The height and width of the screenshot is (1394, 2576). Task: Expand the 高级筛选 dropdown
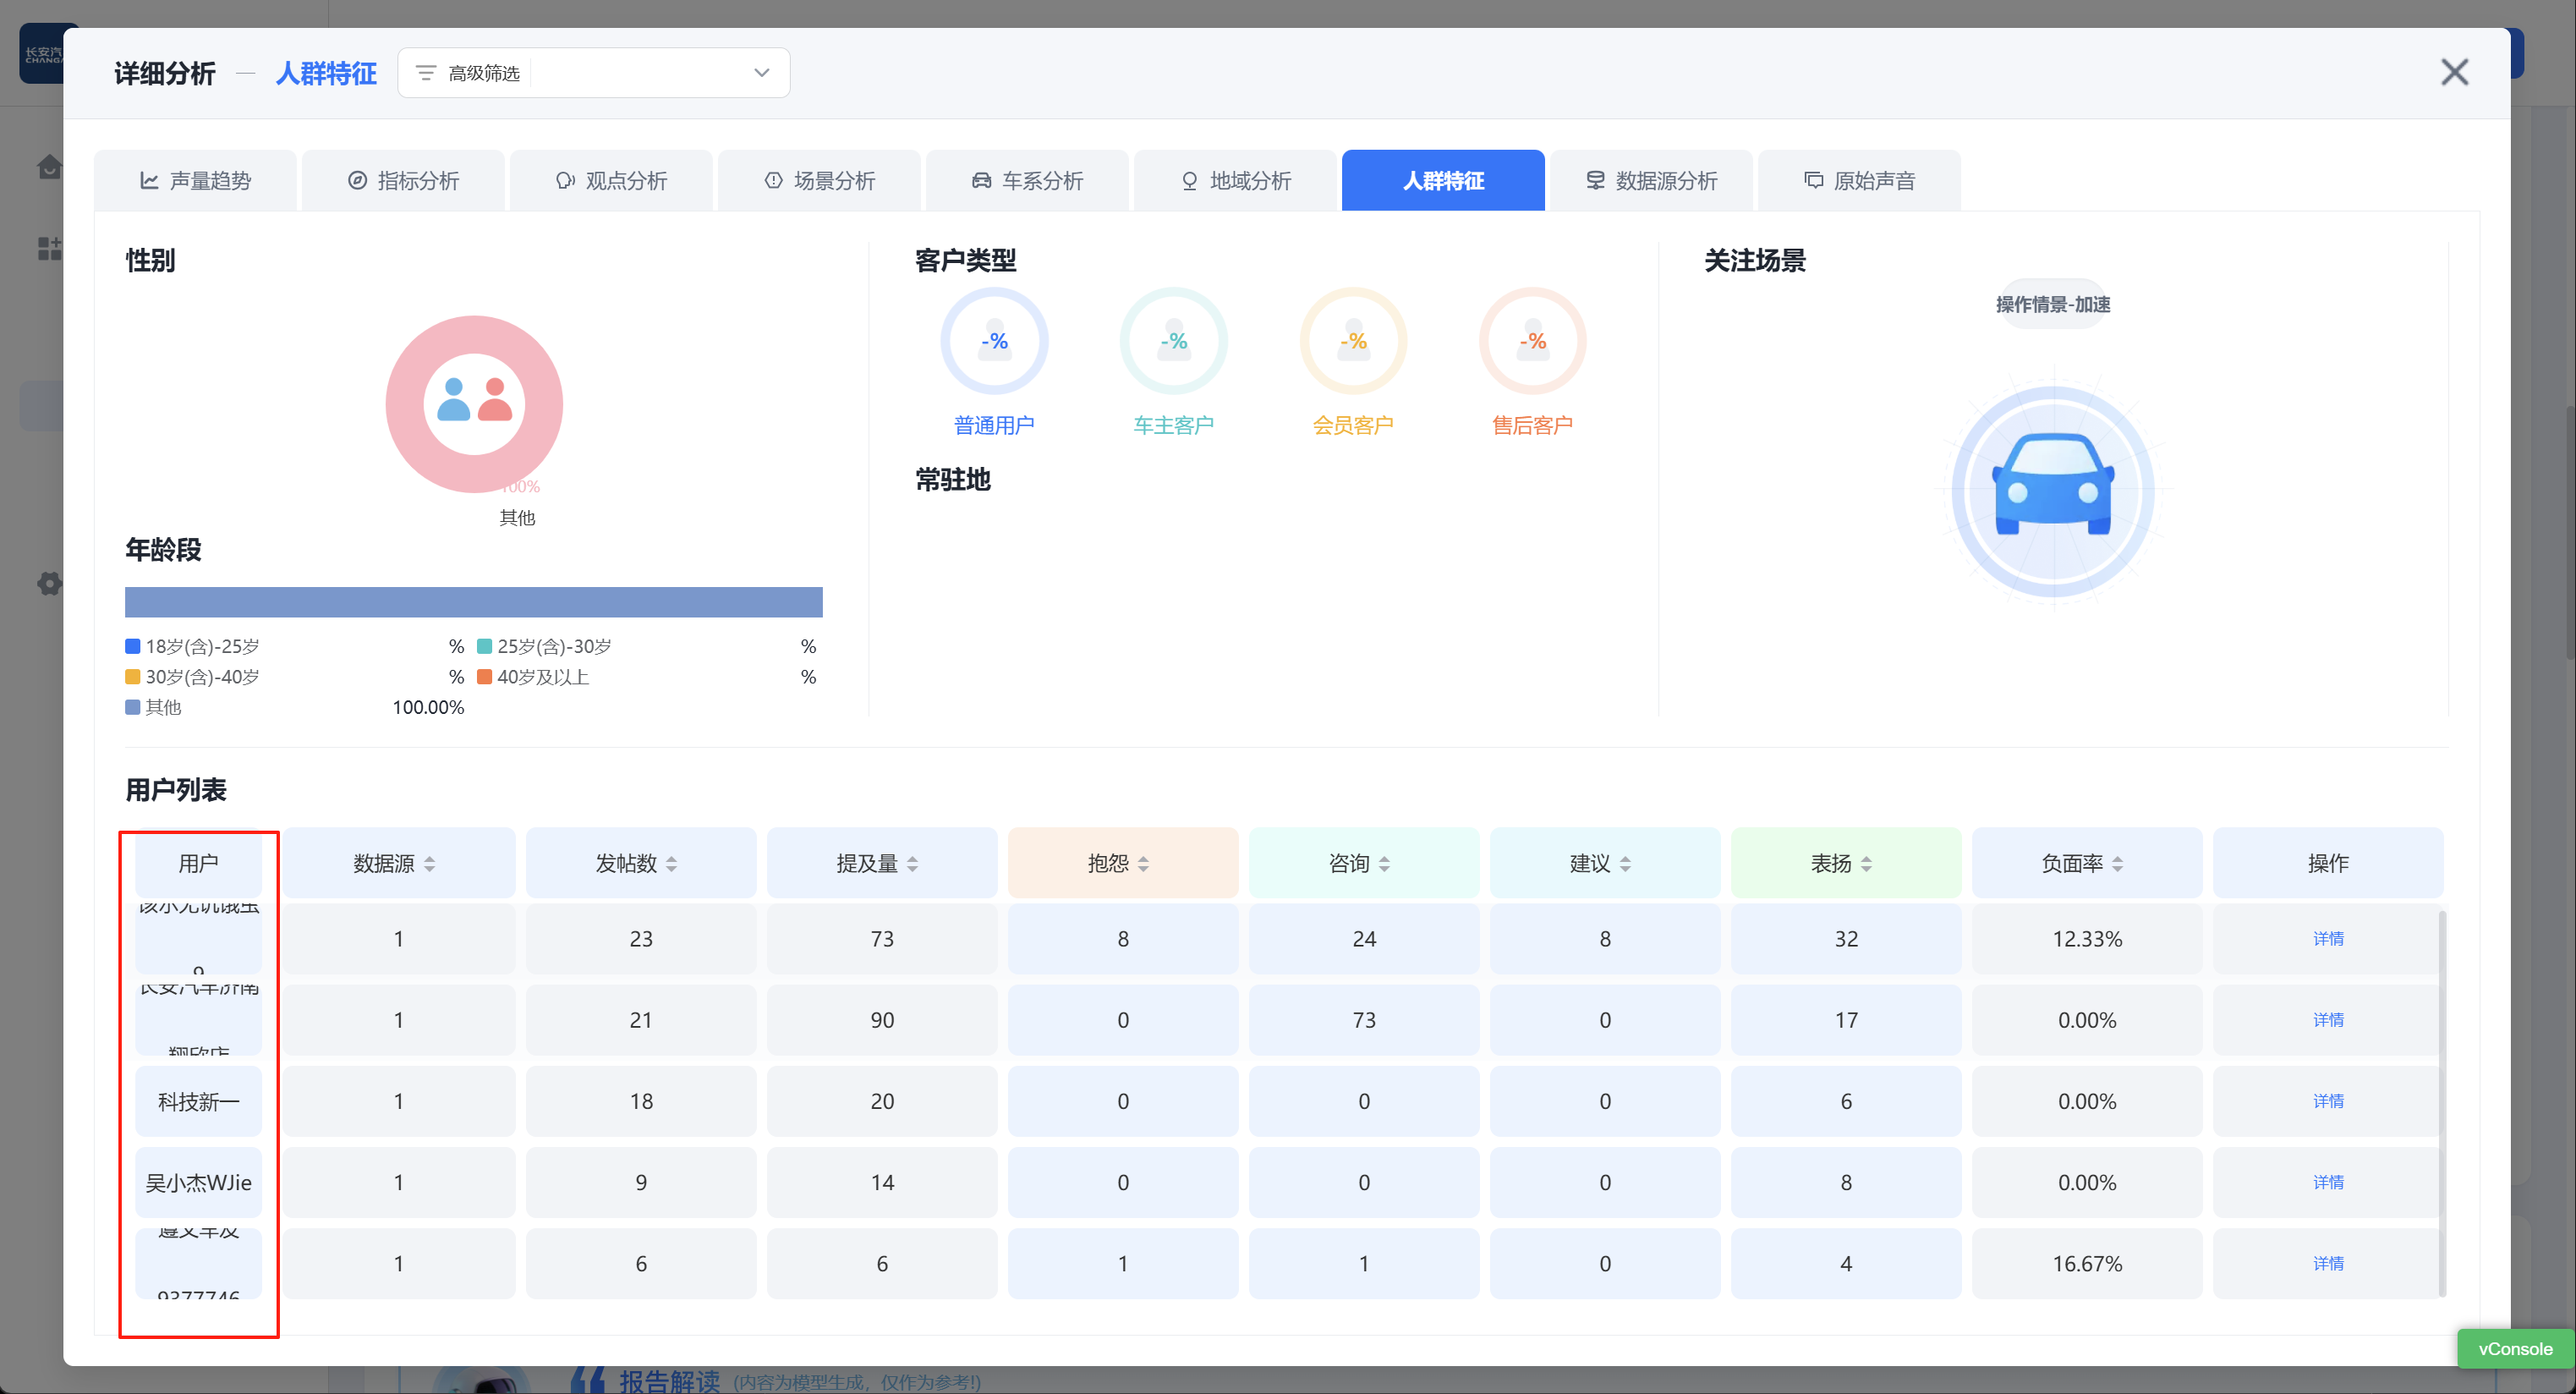coord(762,73)
